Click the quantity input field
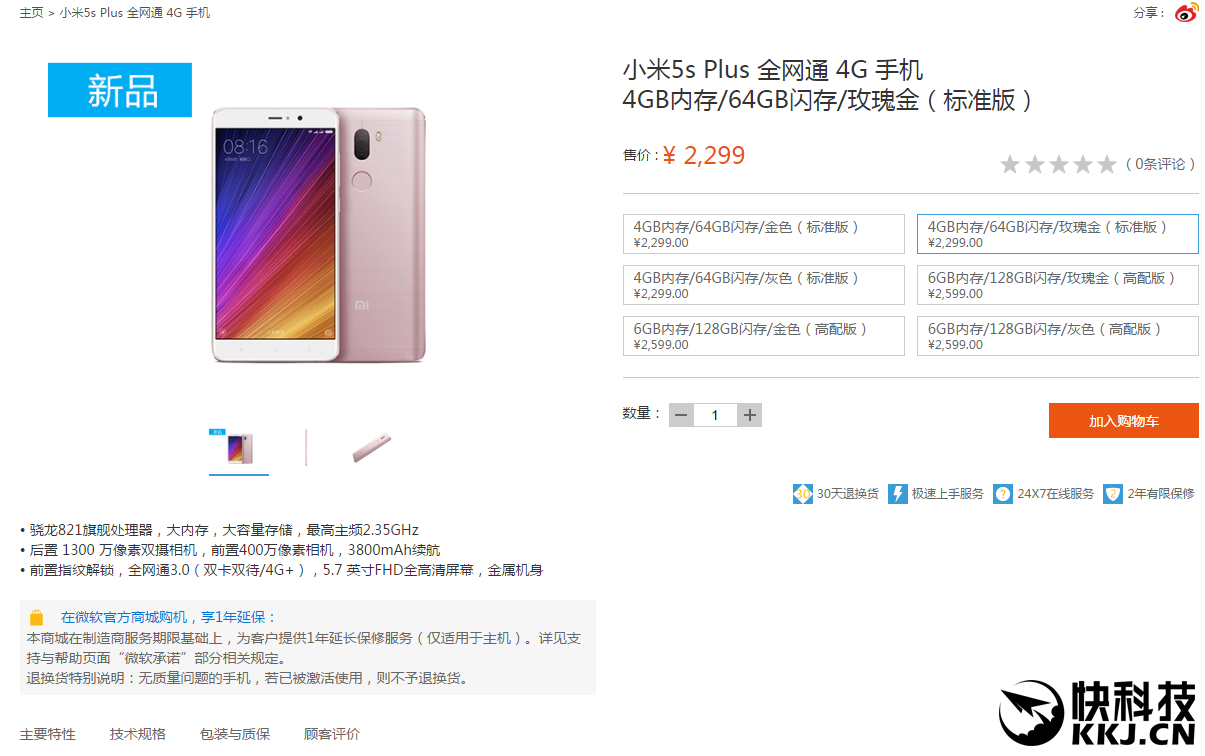Screen dimensions: 1205x756 point(715,415)
